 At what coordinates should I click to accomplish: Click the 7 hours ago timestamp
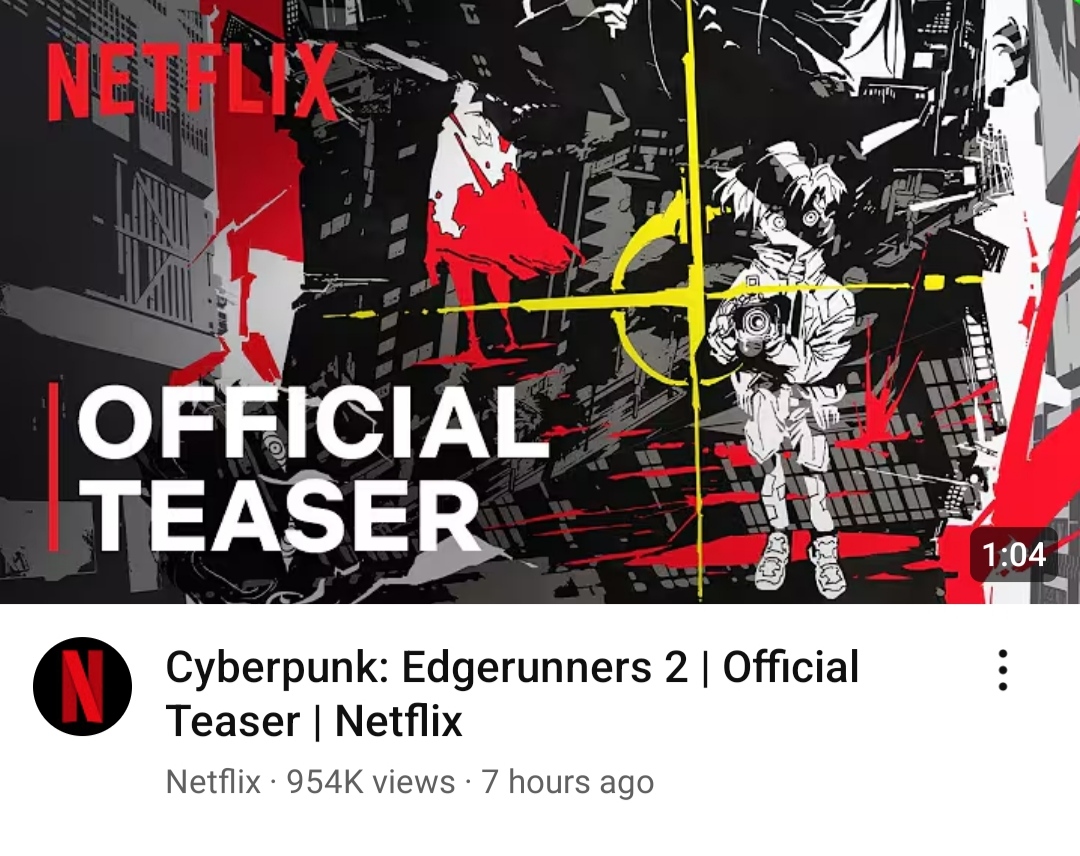(568, 782)
